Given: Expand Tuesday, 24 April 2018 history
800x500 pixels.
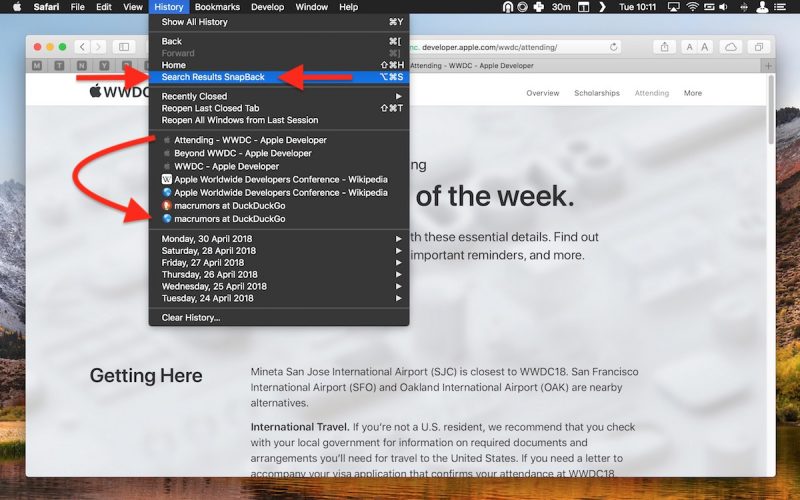Looking at the screenshot, I should [x=279, y=298].
